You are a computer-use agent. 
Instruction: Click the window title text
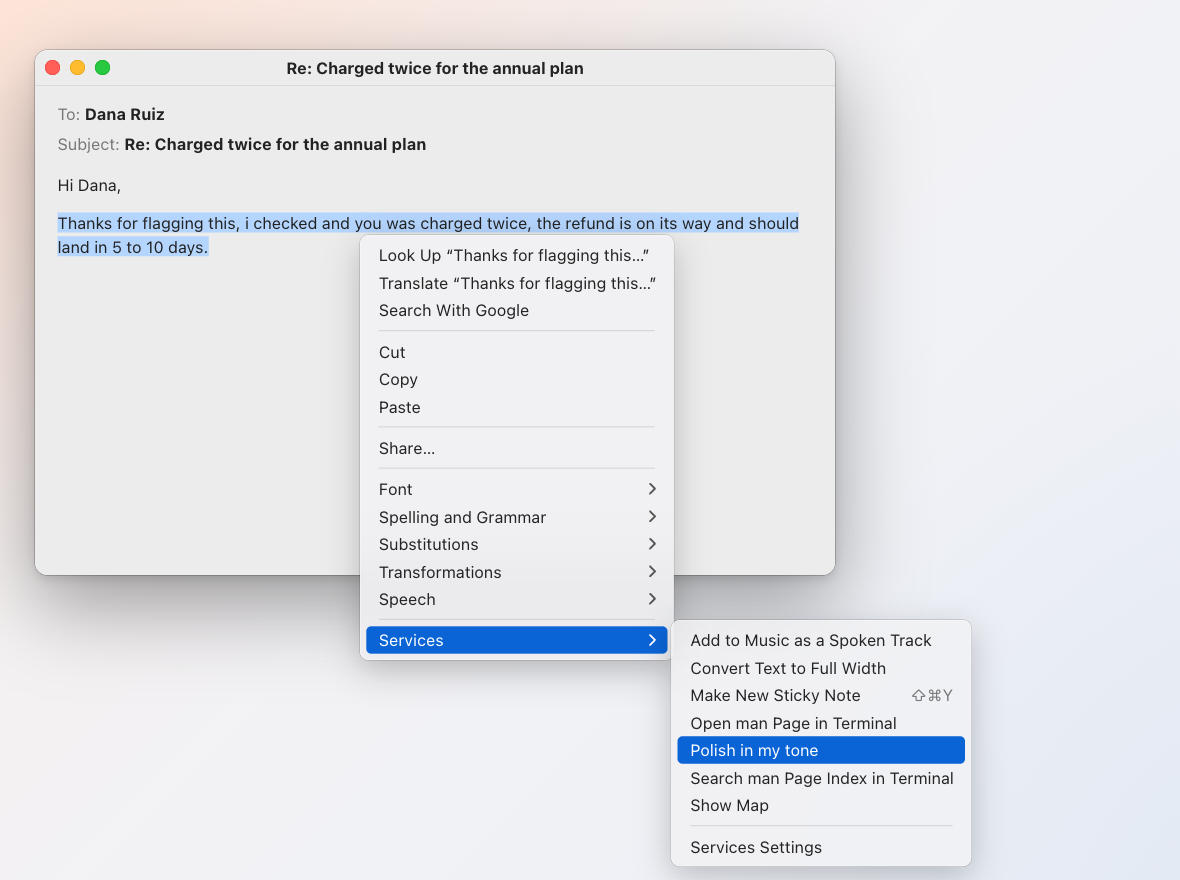(435, 69)
